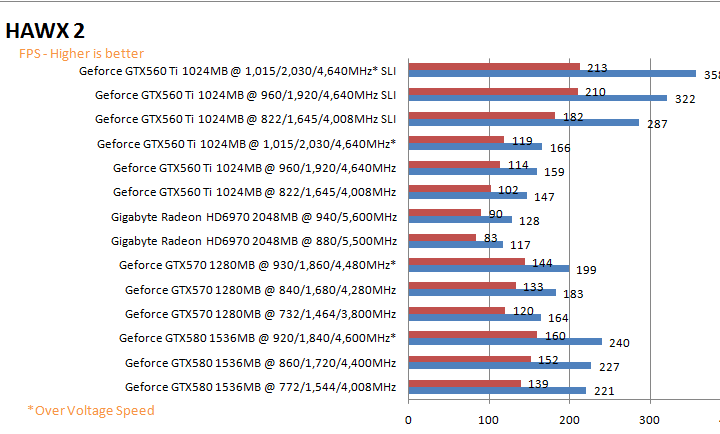
Task: Click the axis value 100
Action: point(488,420)
